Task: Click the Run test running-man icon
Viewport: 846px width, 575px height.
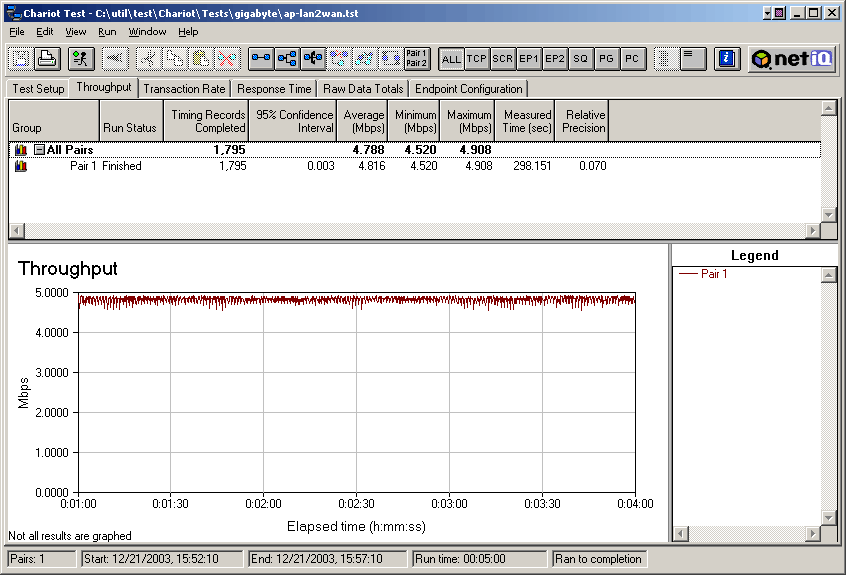Action: (81, 58)
